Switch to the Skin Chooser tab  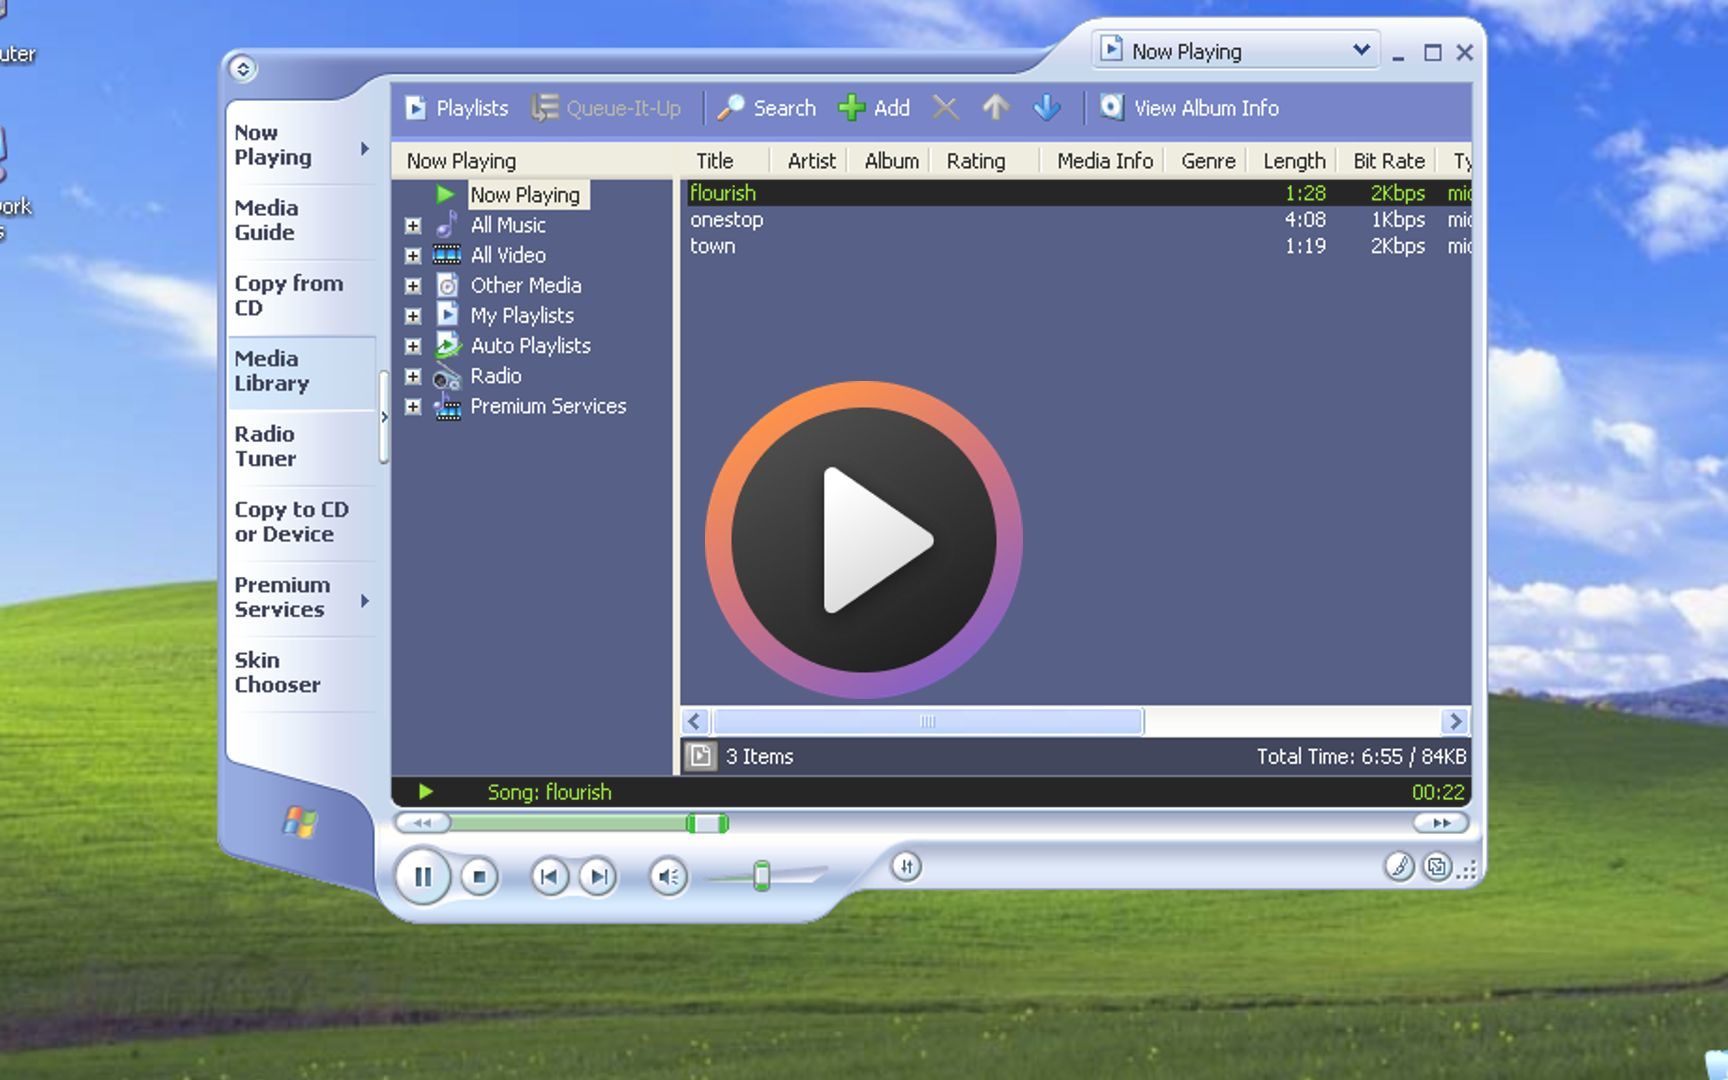point(277,672)
